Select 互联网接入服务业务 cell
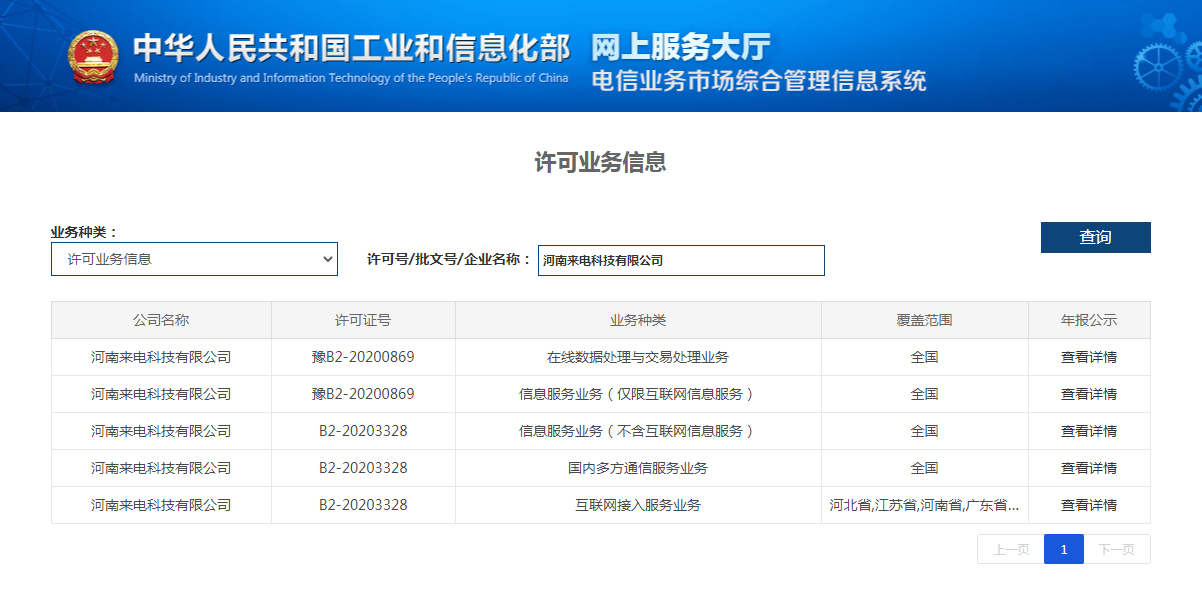This screenshot has width=1202, height=592. tap(638, 505)
